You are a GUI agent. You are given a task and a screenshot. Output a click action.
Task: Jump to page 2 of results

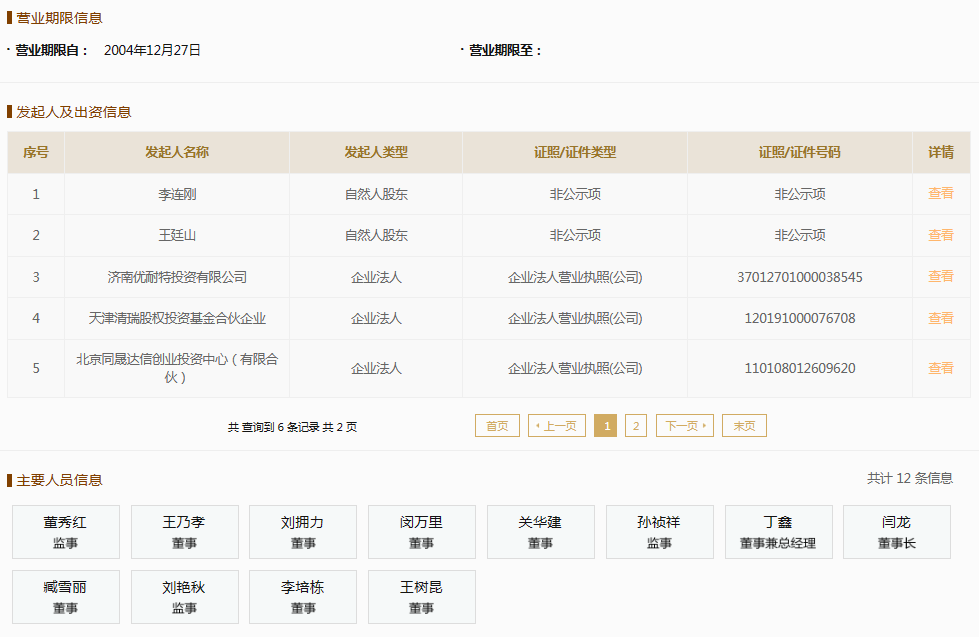click(636, 426)
